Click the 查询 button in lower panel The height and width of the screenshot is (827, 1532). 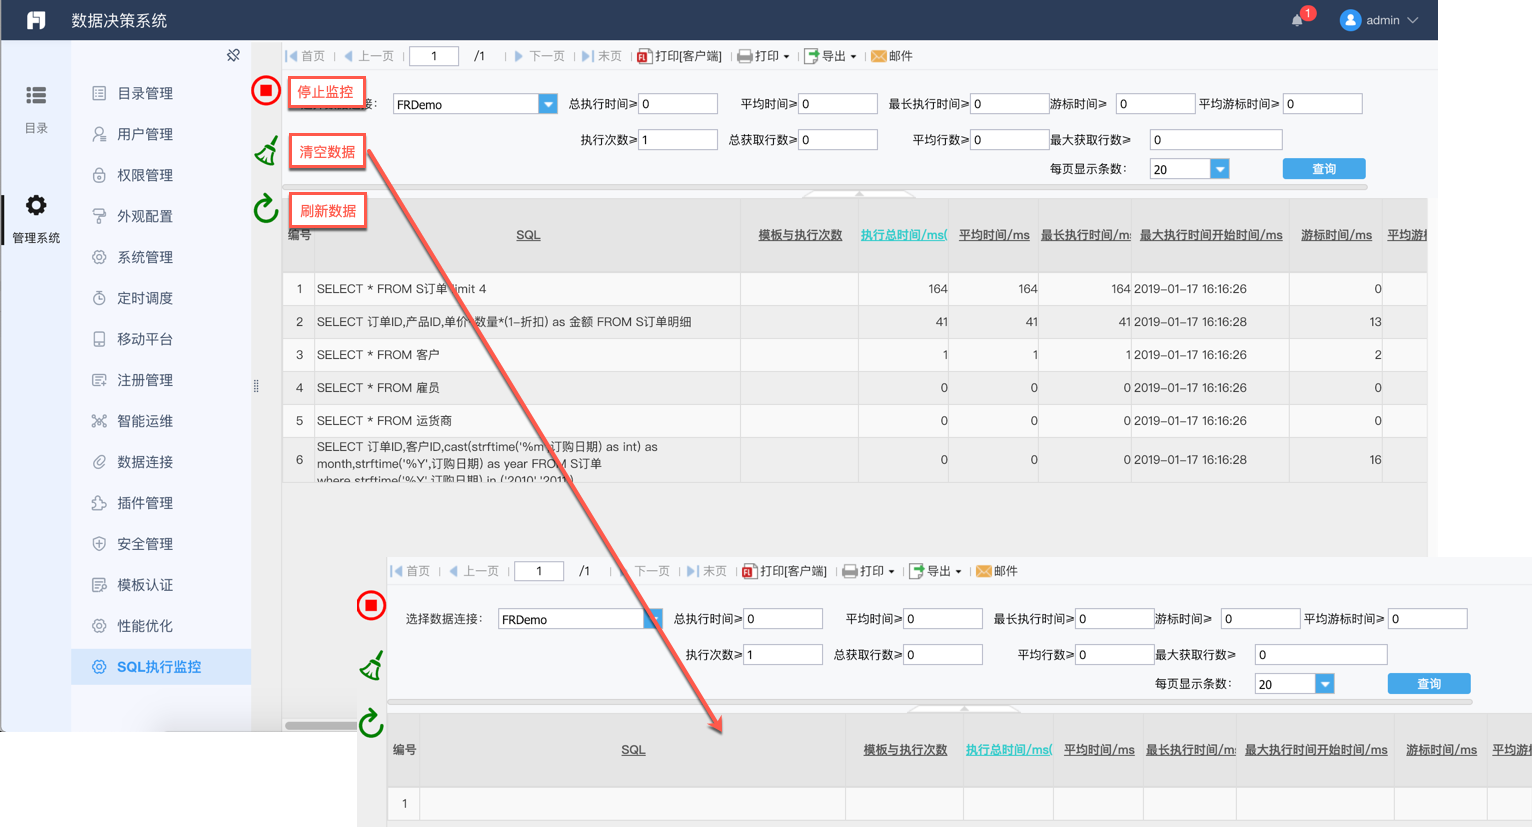(x=1429, y=684)
